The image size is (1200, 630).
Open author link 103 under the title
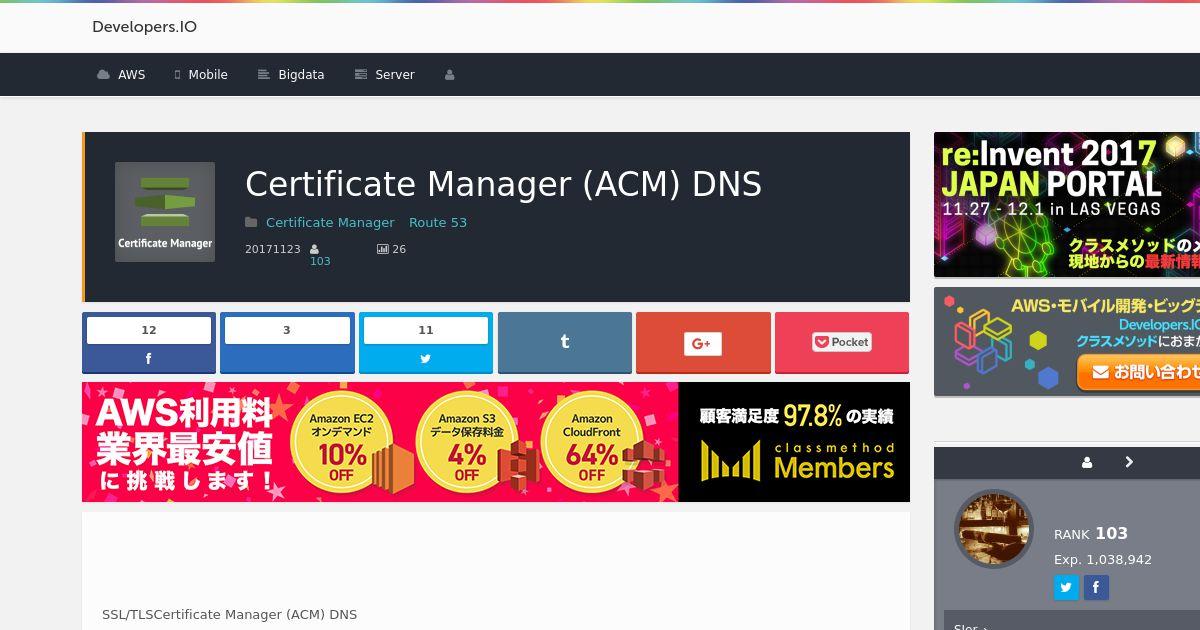point(320,261)
